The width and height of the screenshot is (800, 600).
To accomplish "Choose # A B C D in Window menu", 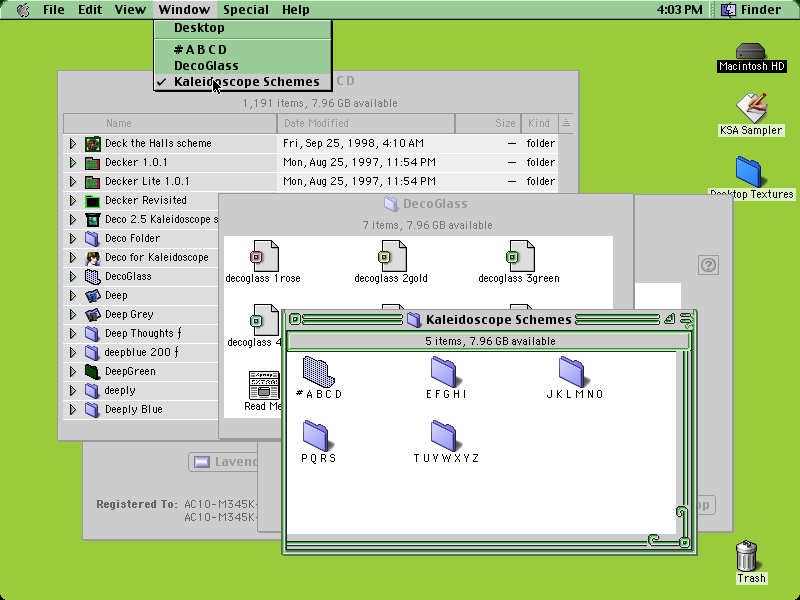I will click(x=243, y=49).
